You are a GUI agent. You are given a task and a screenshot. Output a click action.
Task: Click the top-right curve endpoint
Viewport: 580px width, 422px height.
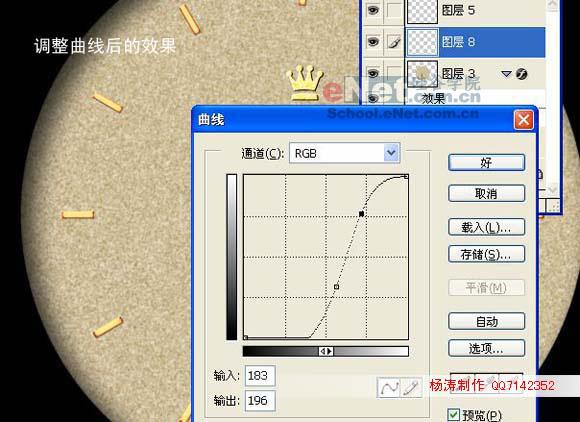click(406, 177)
